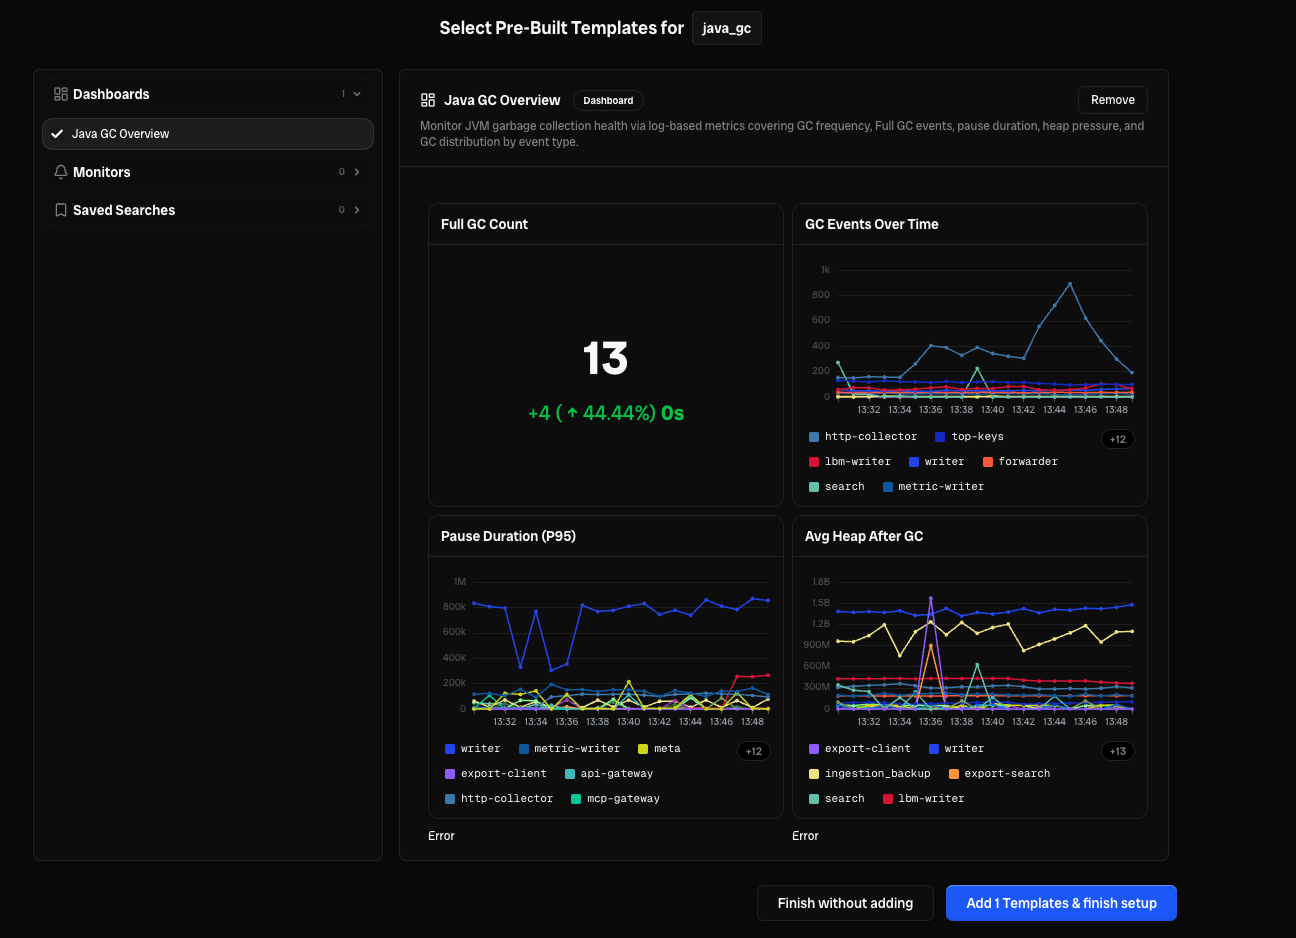Click mcp-gateway swatch in Pause Duration legend
The height and width of the screenshot is (938, 1296).
pos(576,799)
